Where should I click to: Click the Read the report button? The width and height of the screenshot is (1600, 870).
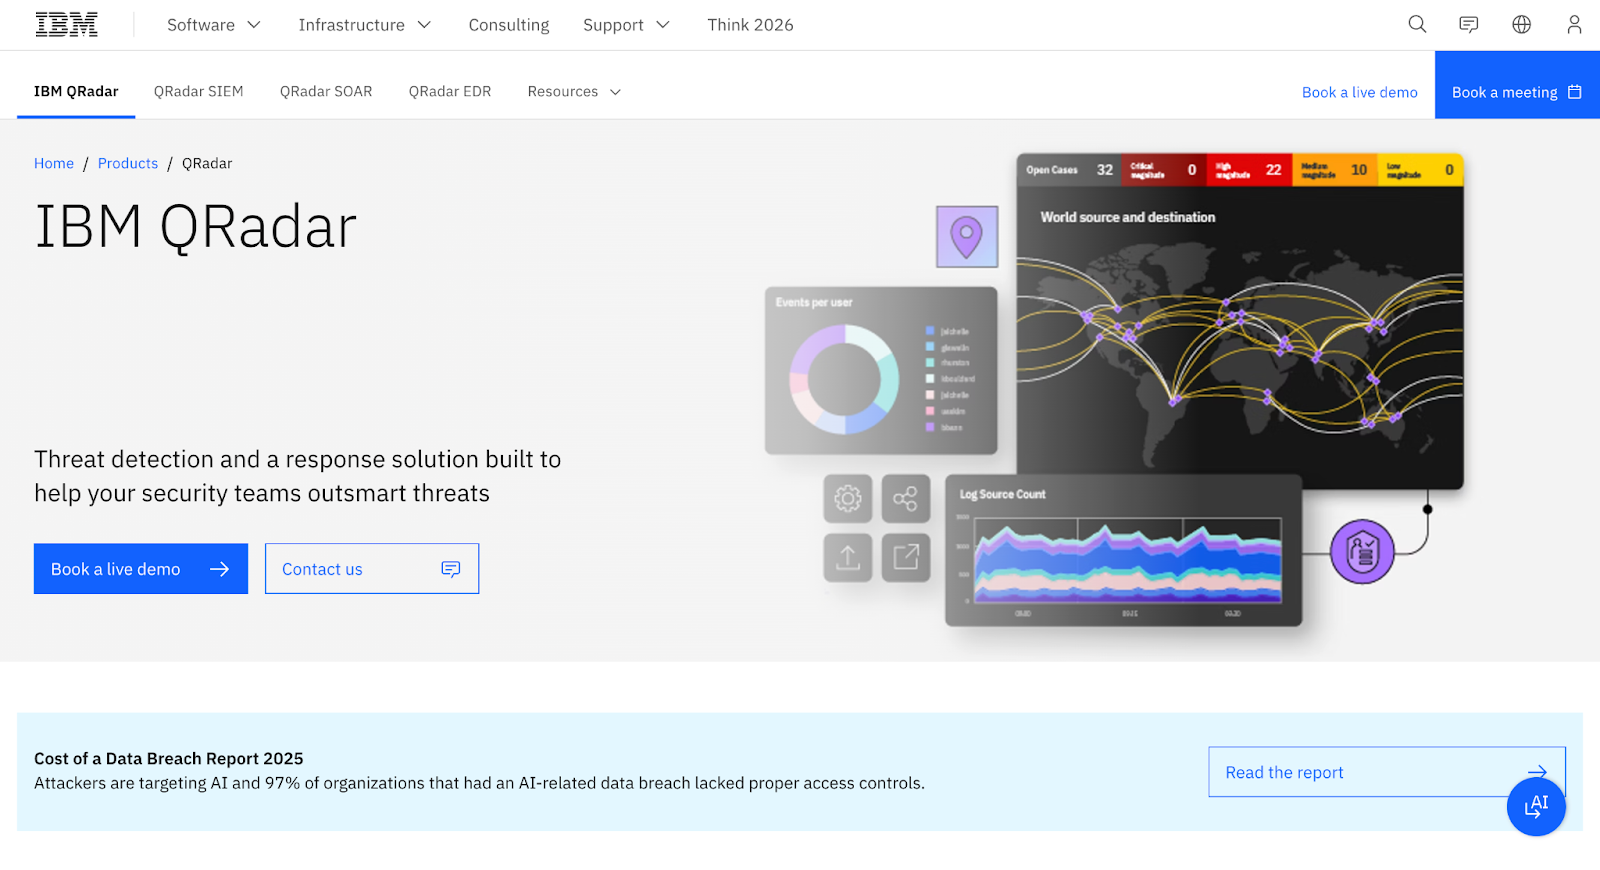pos(1386,772)
